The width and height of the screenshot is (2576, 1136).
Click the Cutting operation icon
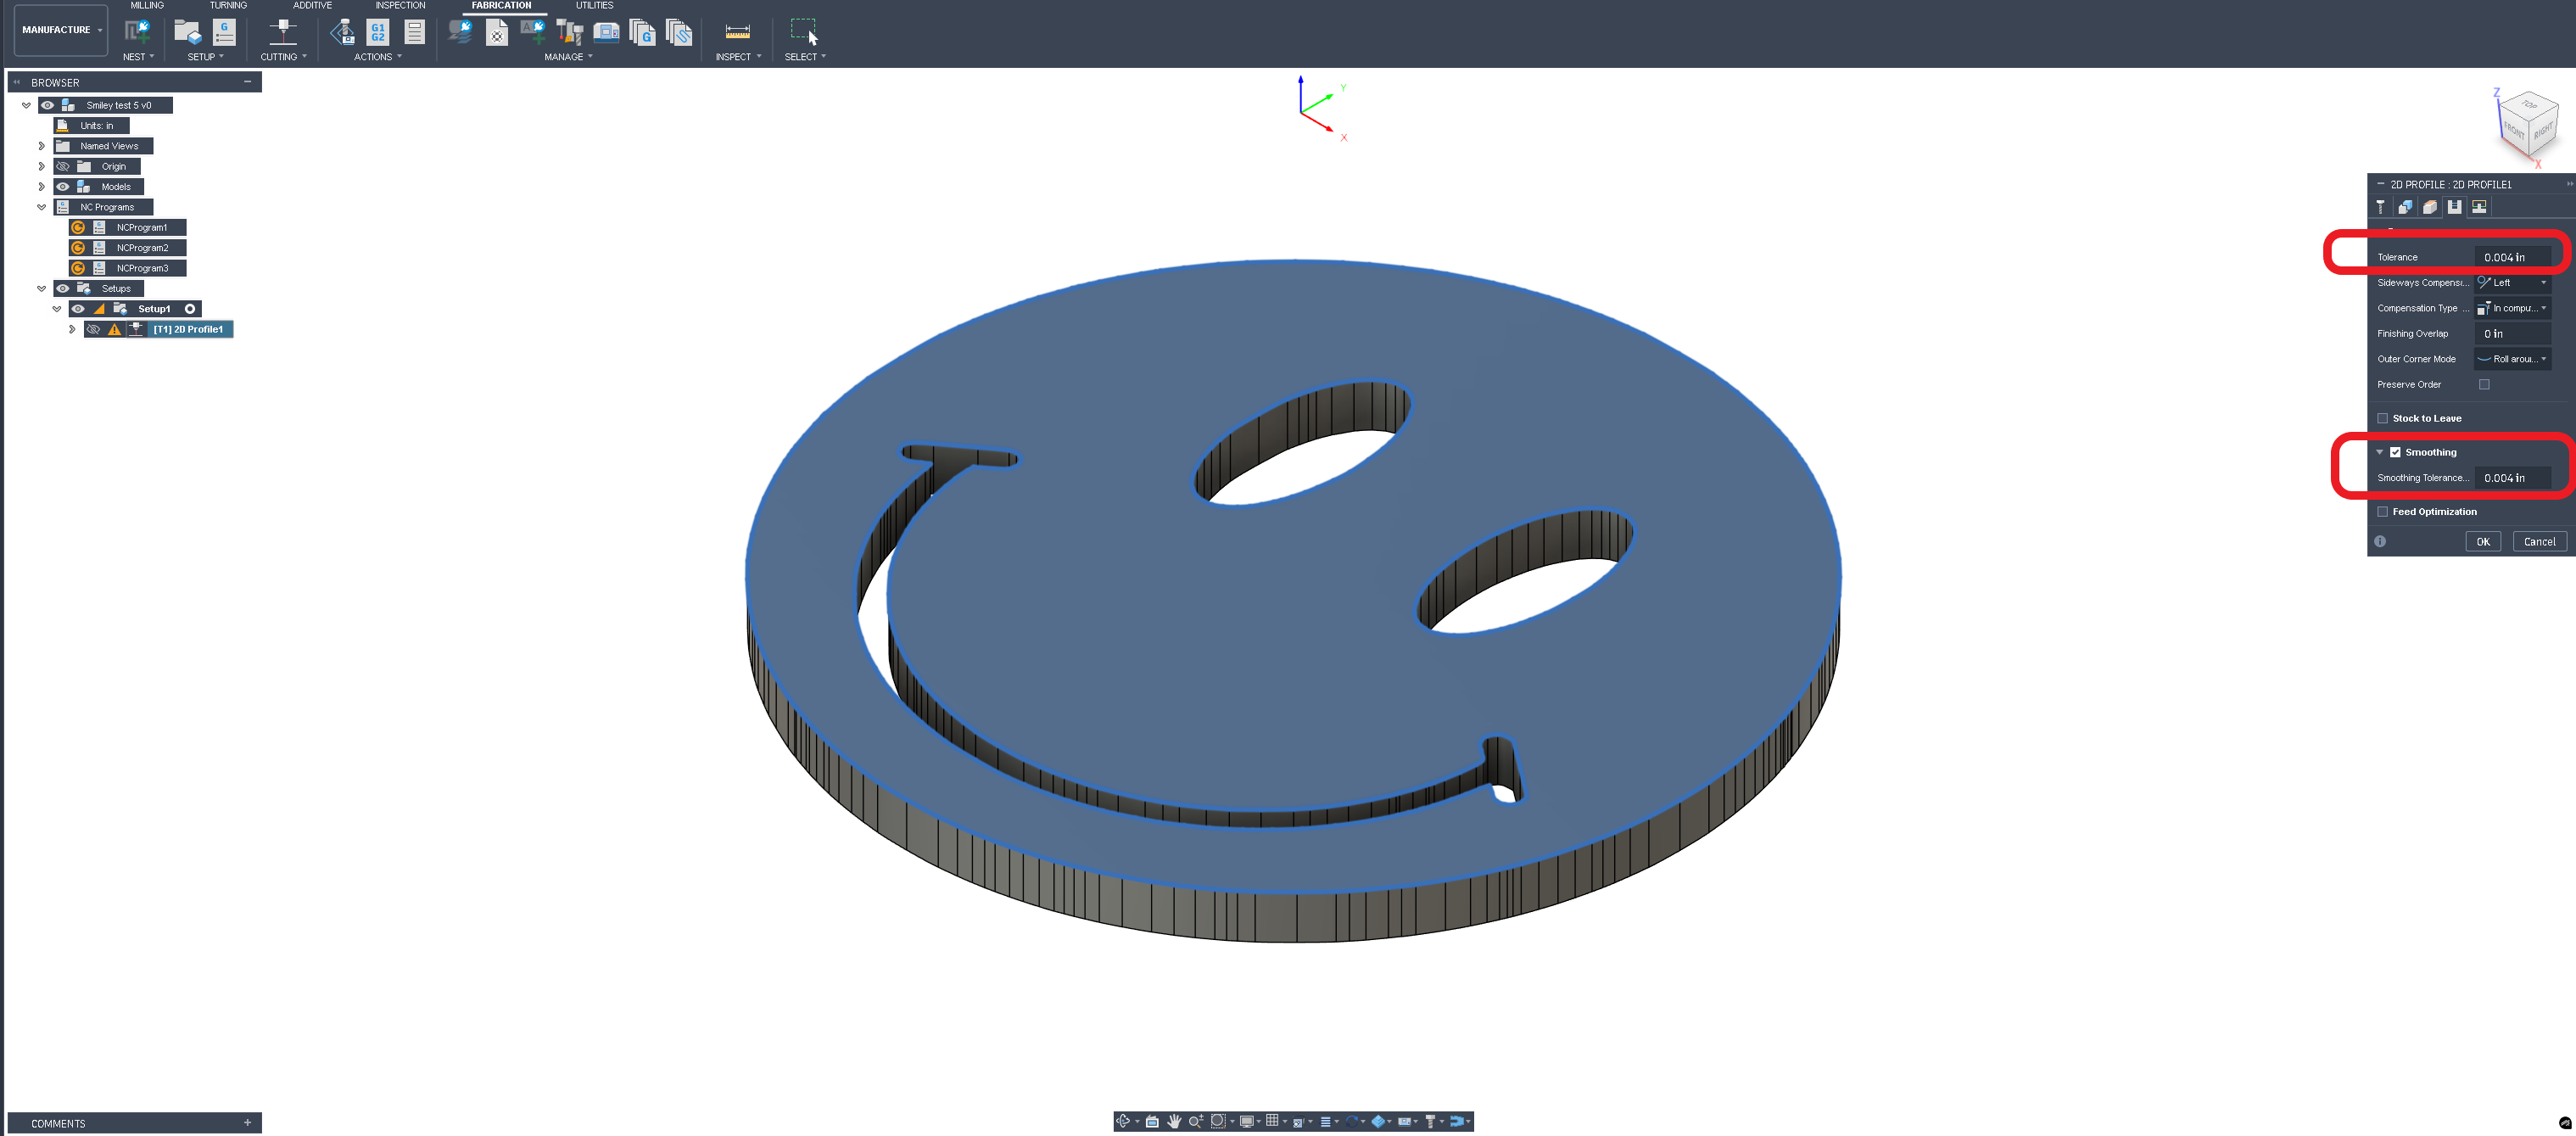click(283, 32)
